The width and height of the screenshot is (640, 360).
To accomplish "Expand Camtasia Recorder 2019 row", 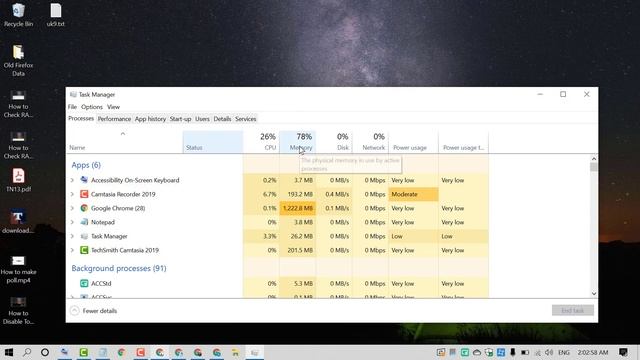I will 72,194.
